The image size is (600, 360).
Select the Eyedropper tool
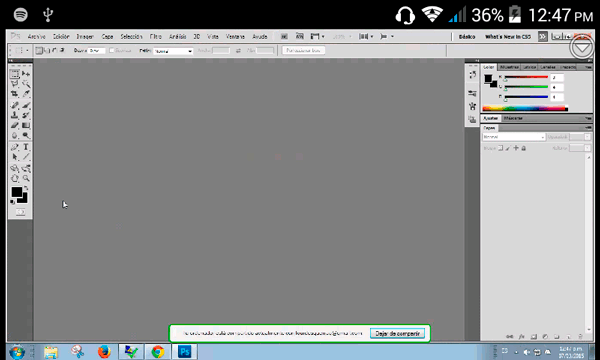pos(26,94)
